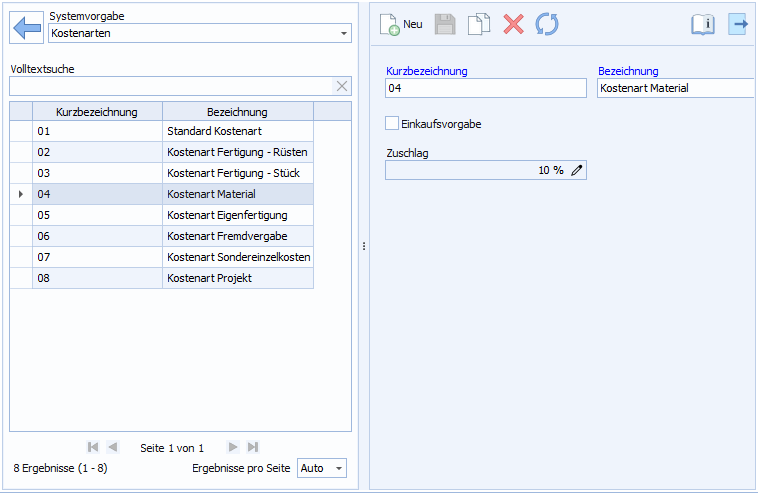Viewport: 758px width, 494px height.
Task: Create a new entry with Neu
Action: coord(402,24)
